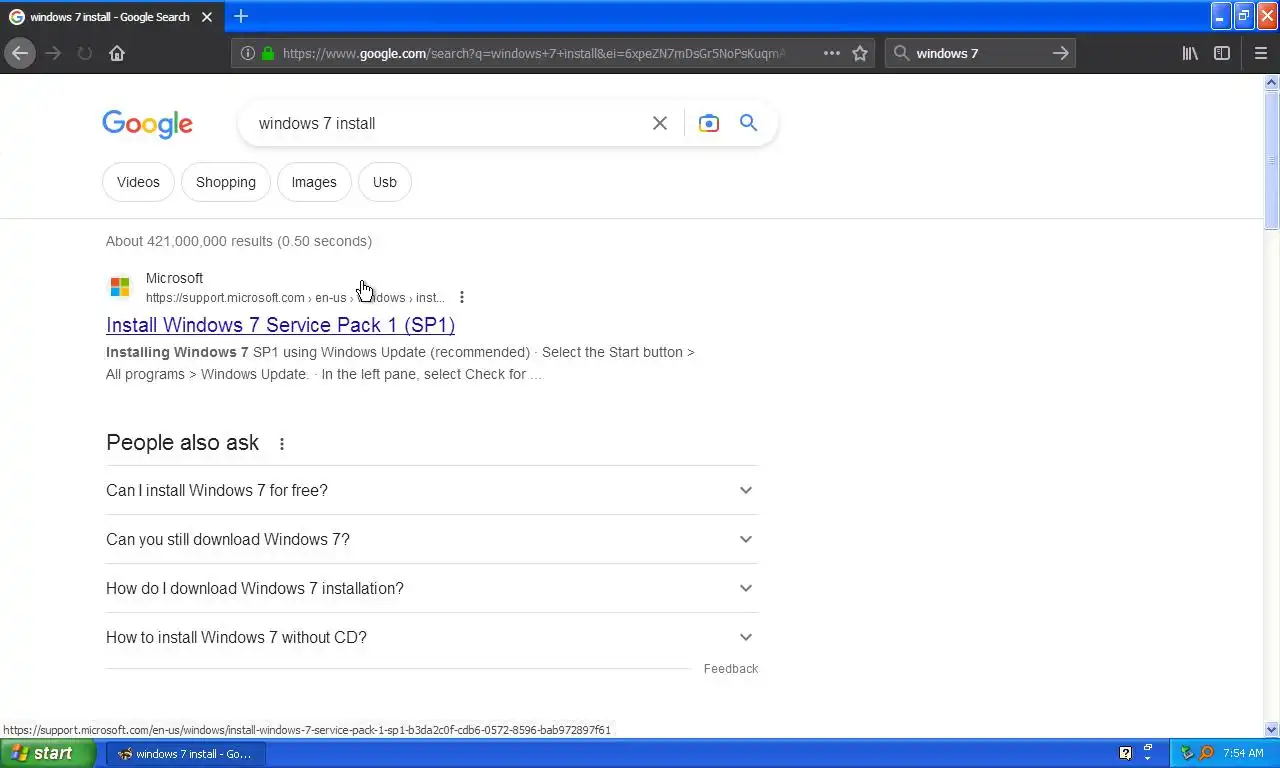The width and height of the screenshot is (1280, 768).
Task: Select the Usb filter chip
Action: tap(385, 182)
